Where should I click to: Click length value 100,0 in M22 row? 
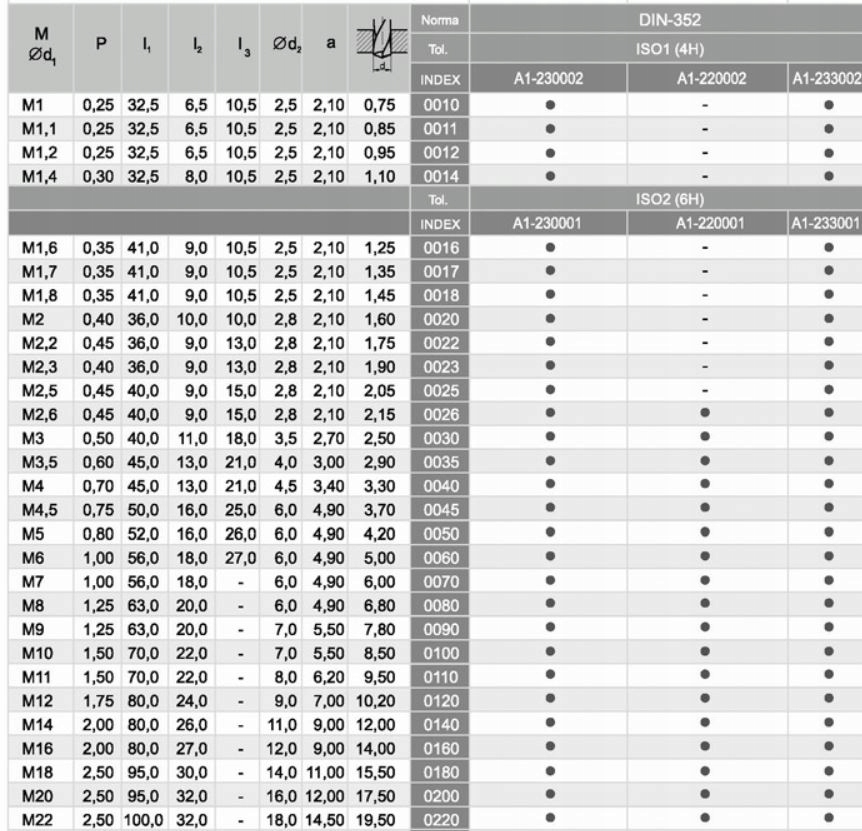tap(143, 820)
